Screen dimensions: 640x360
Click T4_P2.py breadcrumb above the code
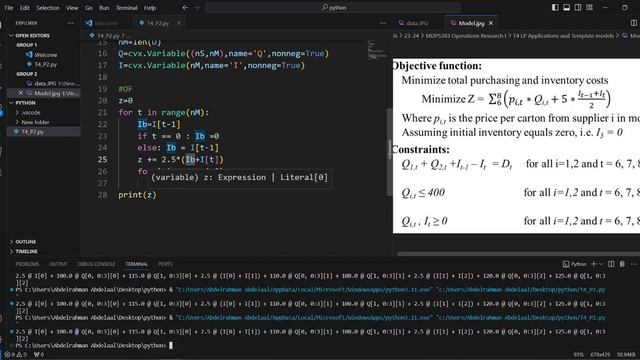coord(108,36)
